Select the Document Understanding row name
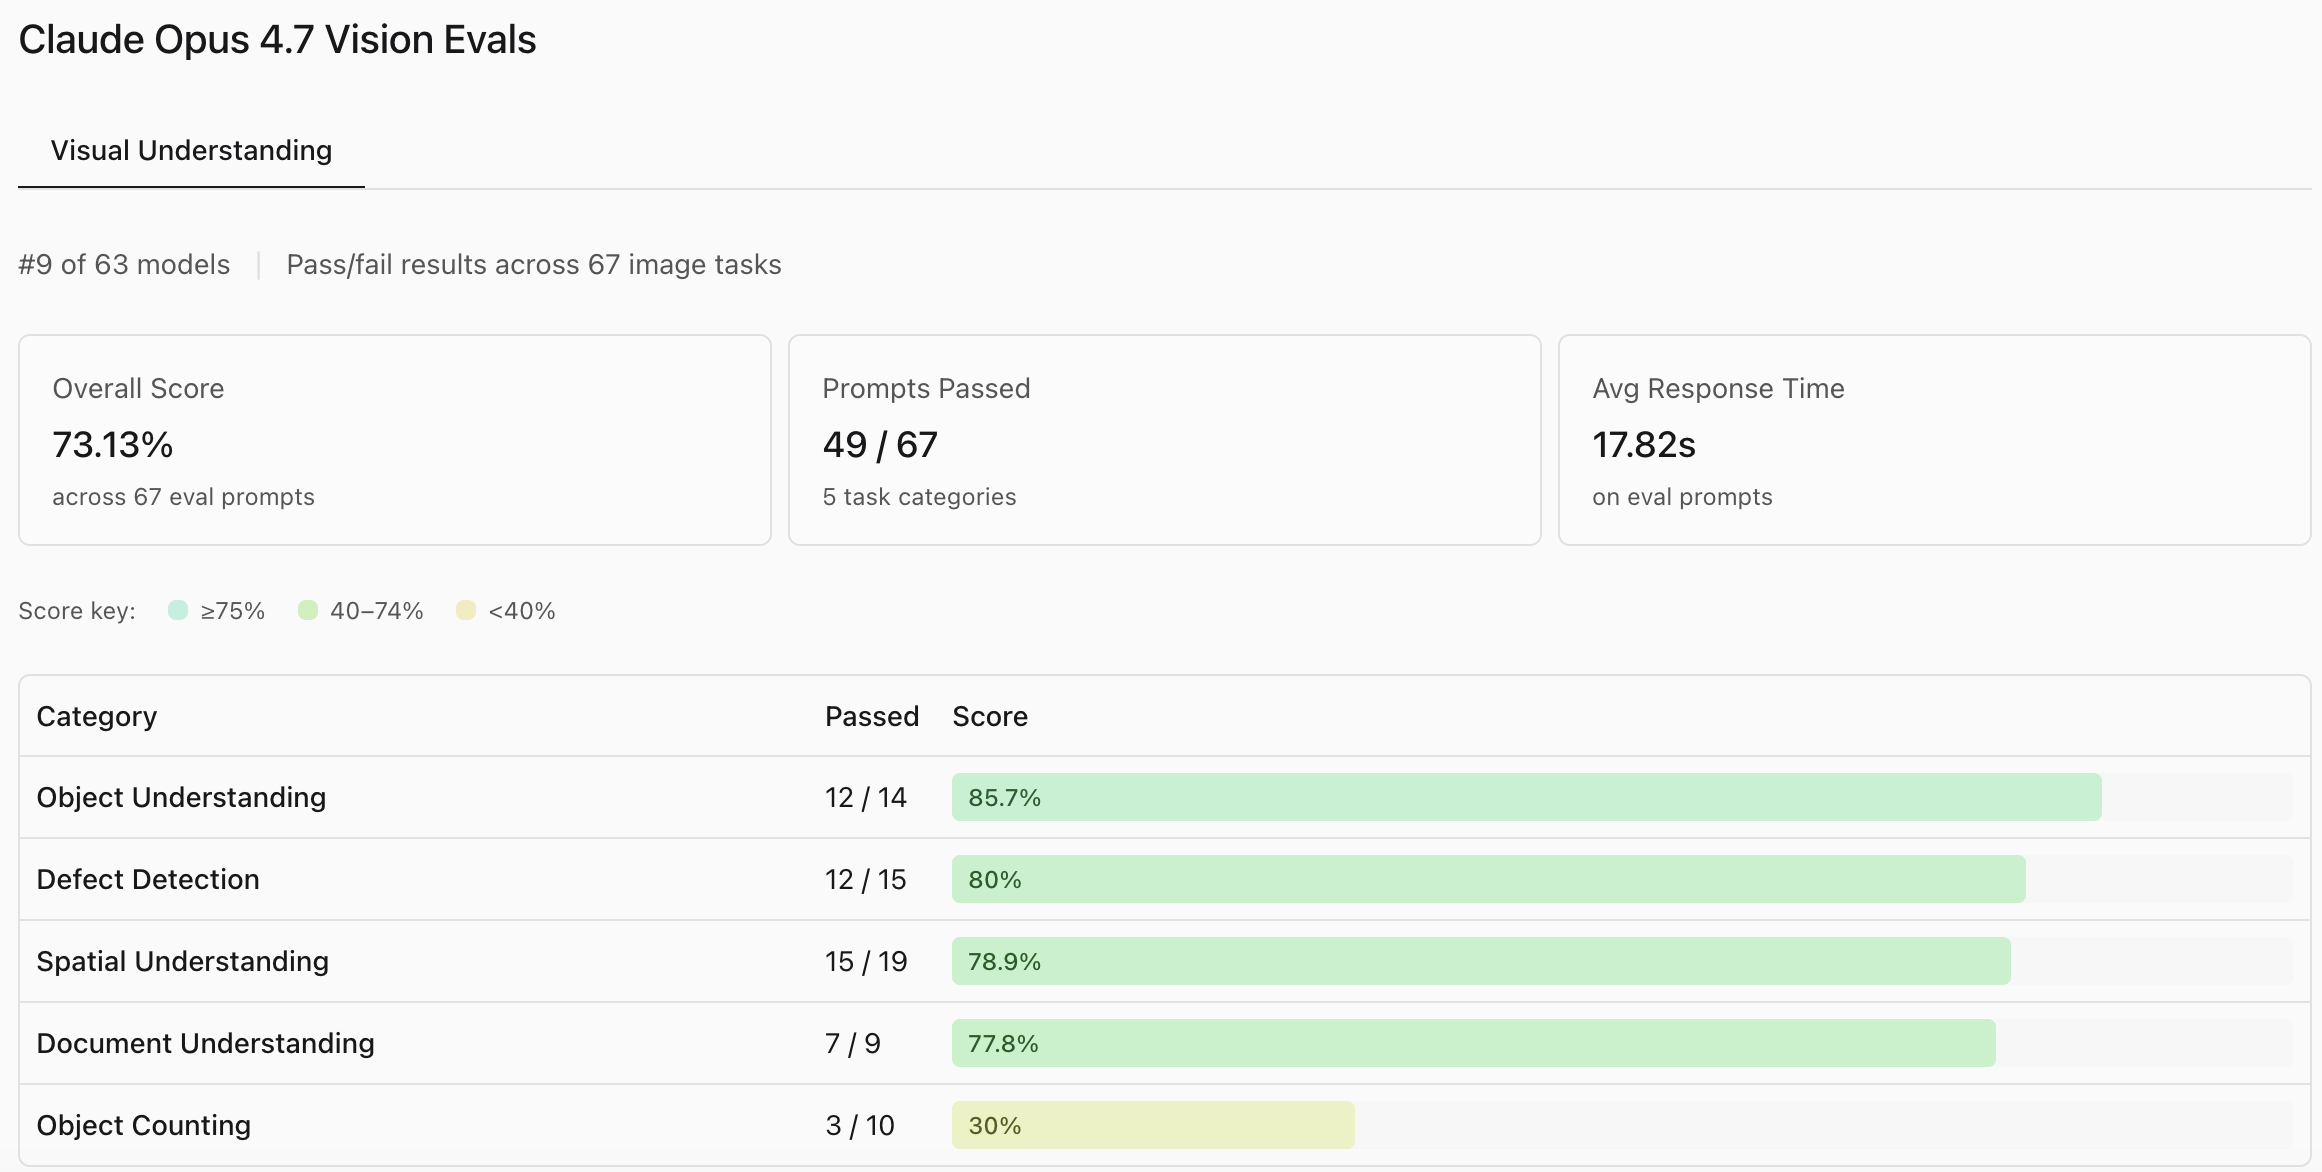The width and height of the screenshot is (2322, 1172). pyautogui.click(x=205, y=1043)
